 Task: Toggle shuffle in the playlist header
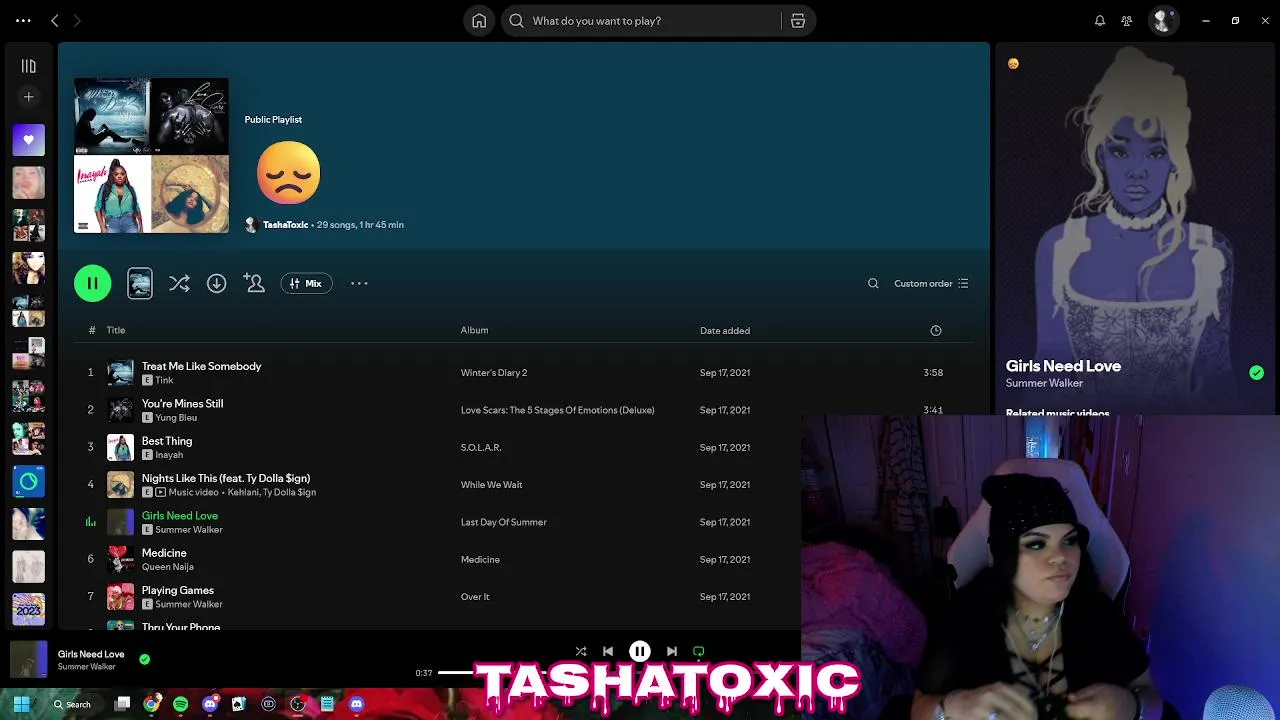[179, 284]
